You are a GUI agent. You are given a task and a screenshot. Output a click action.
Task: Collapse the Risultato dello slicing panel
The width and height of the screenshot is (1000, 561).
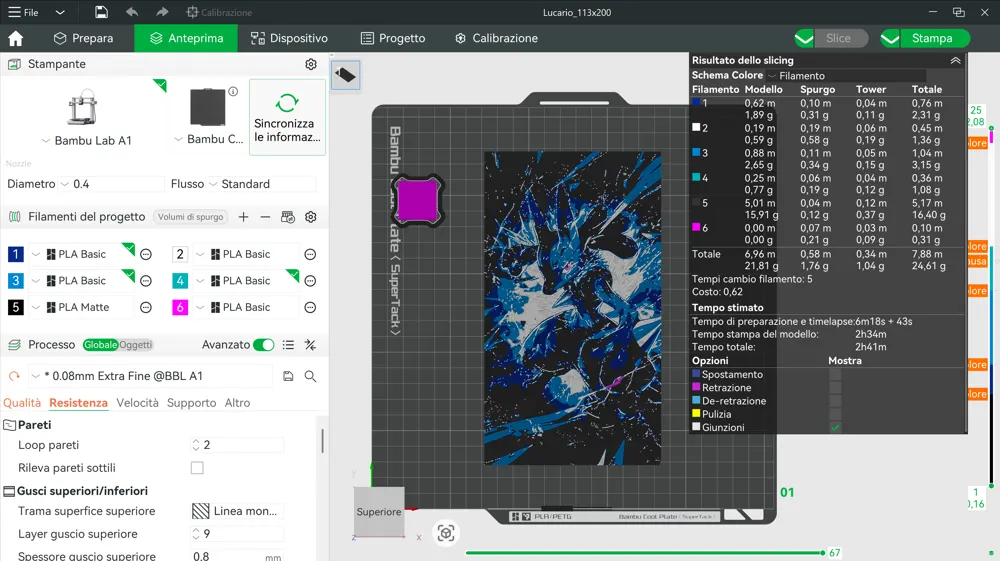point(955,61)
